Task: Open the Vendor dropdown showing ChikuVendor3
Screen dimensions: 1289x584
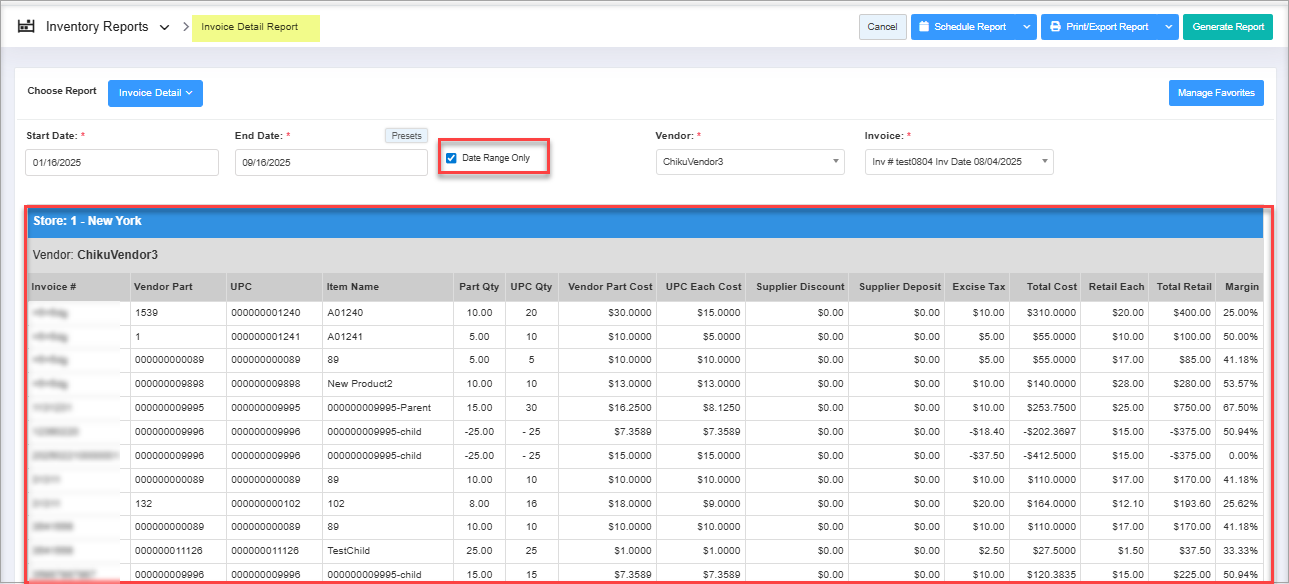Action: tap(750, 162)
